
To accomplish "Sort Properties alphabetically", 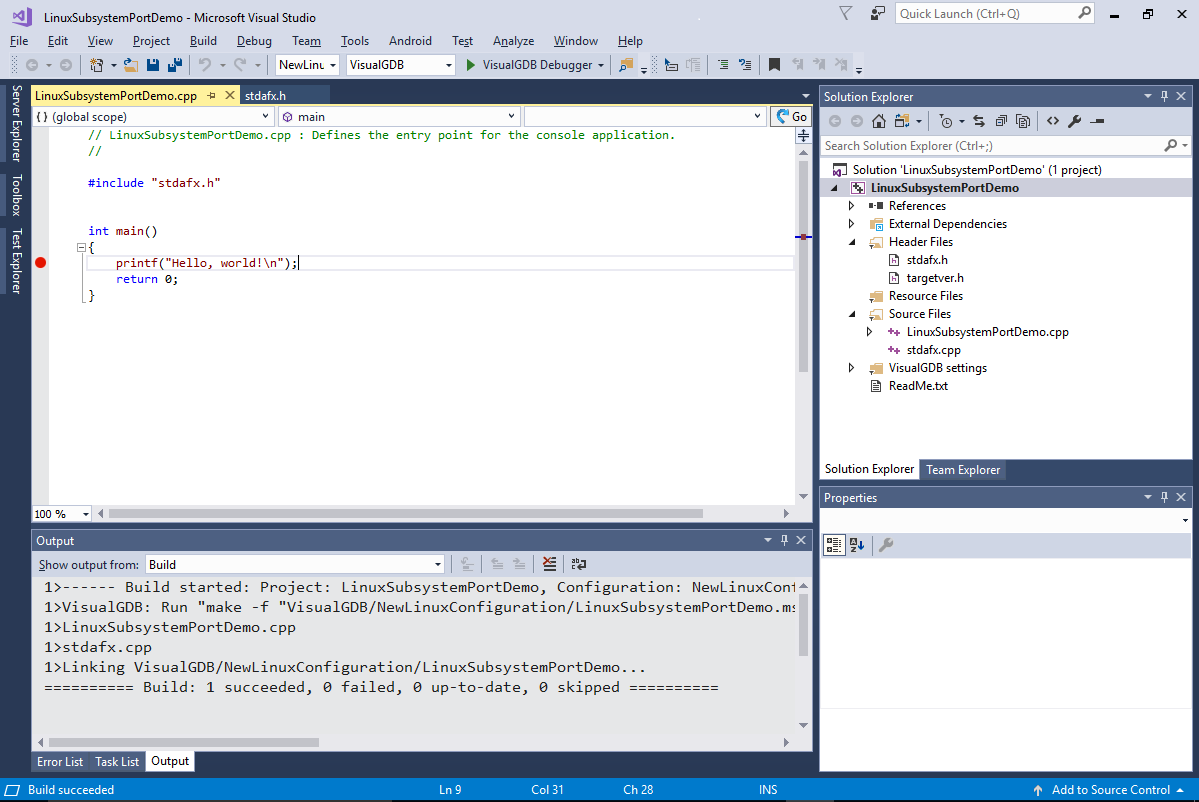I will pos(857,544).
